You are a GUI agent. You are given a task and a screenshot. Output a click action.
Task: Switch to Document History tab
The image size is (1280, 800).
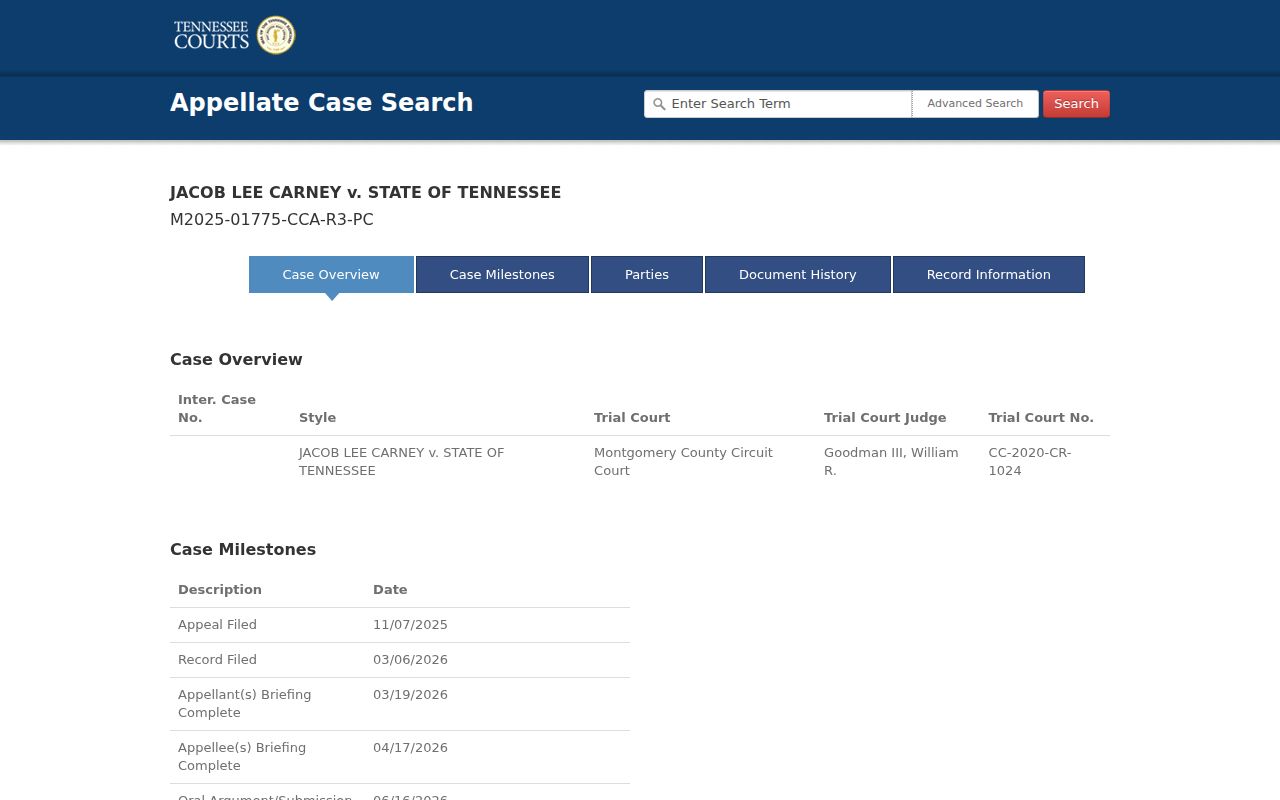pos(798,274)
